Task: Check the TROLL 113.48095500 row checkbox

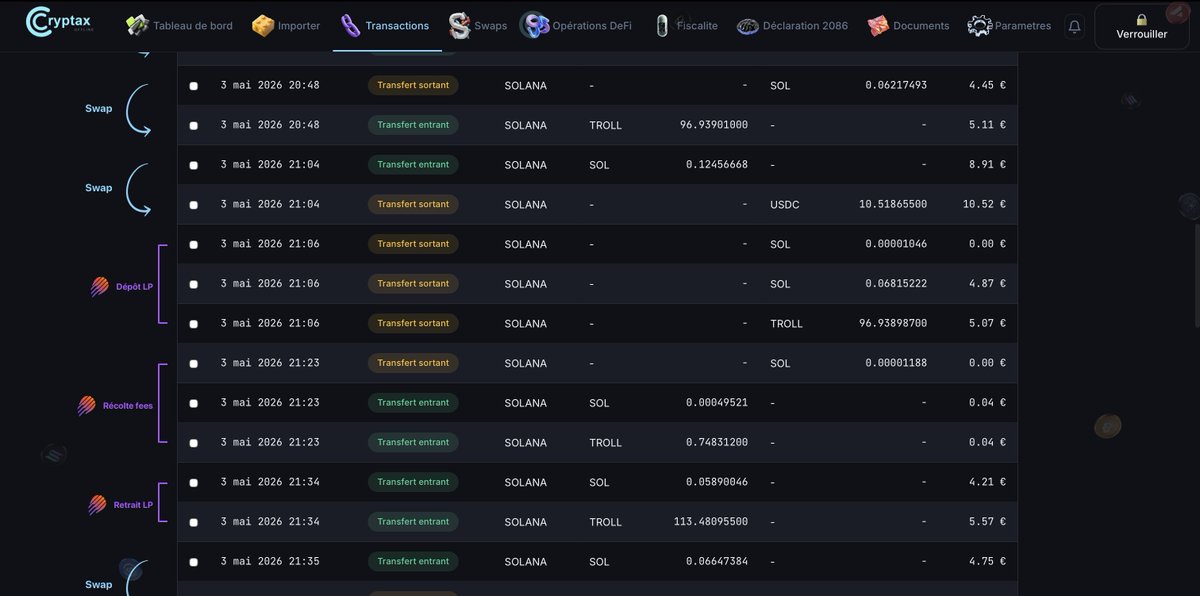Action: click(x=193, y=522)
